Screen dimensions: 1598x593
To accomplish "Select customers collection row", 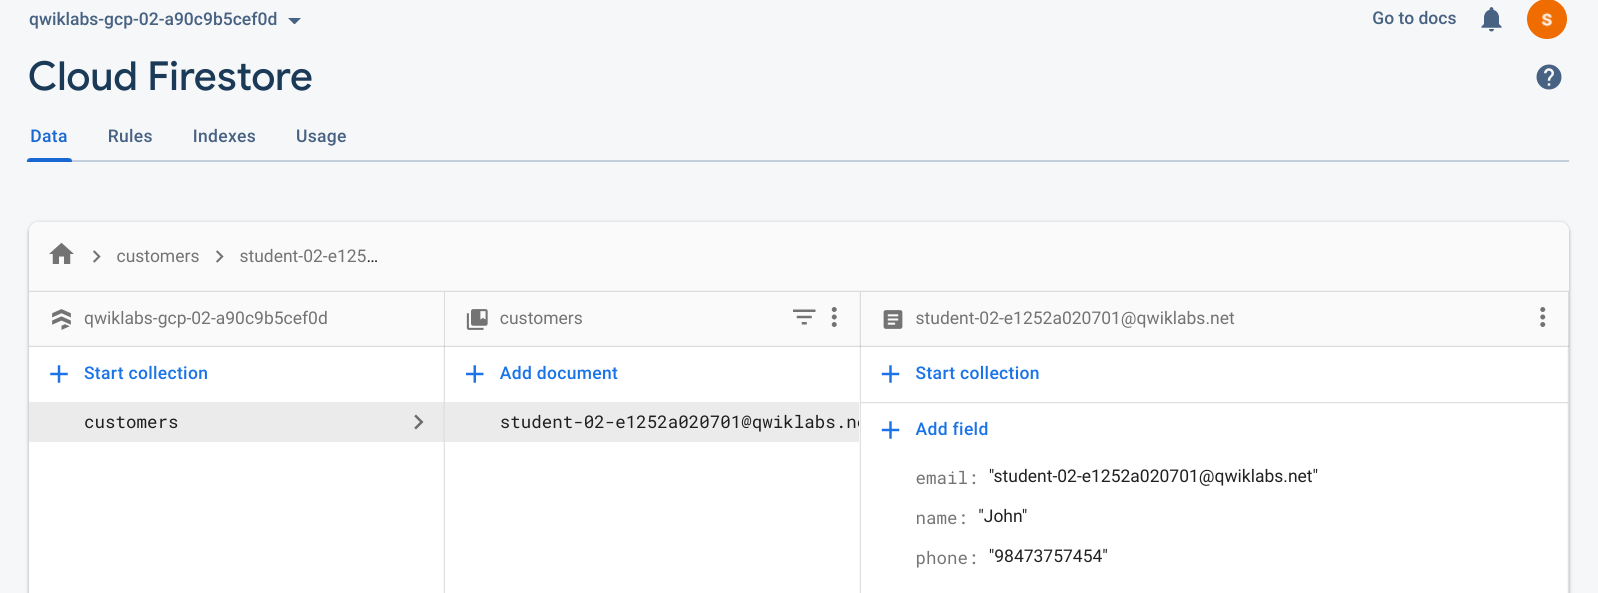I will tap(236, 422).
